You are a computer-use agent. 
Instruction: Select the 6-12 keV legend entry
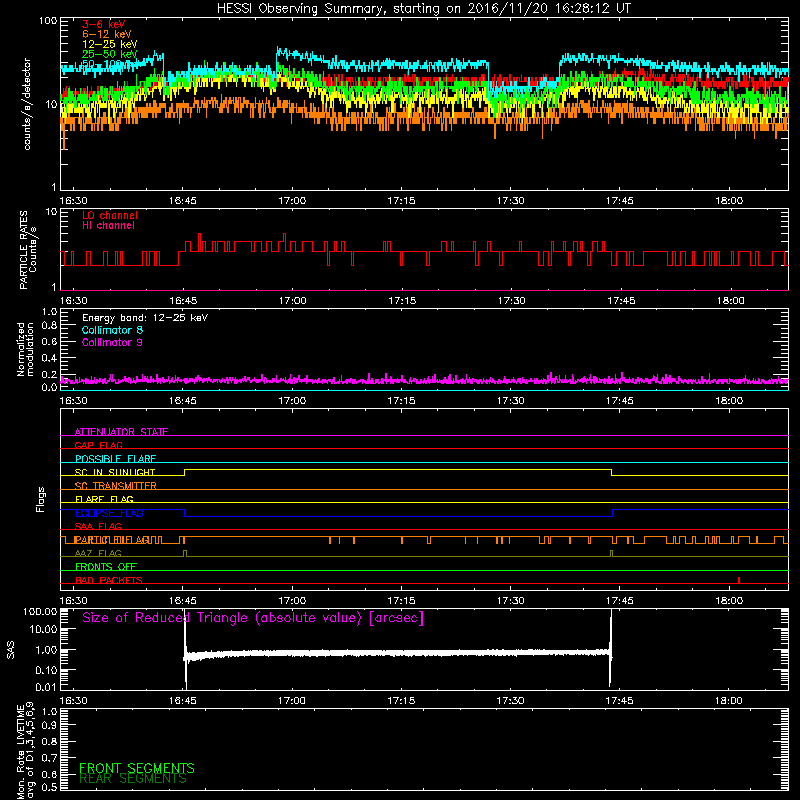click(x=107, y=34)
